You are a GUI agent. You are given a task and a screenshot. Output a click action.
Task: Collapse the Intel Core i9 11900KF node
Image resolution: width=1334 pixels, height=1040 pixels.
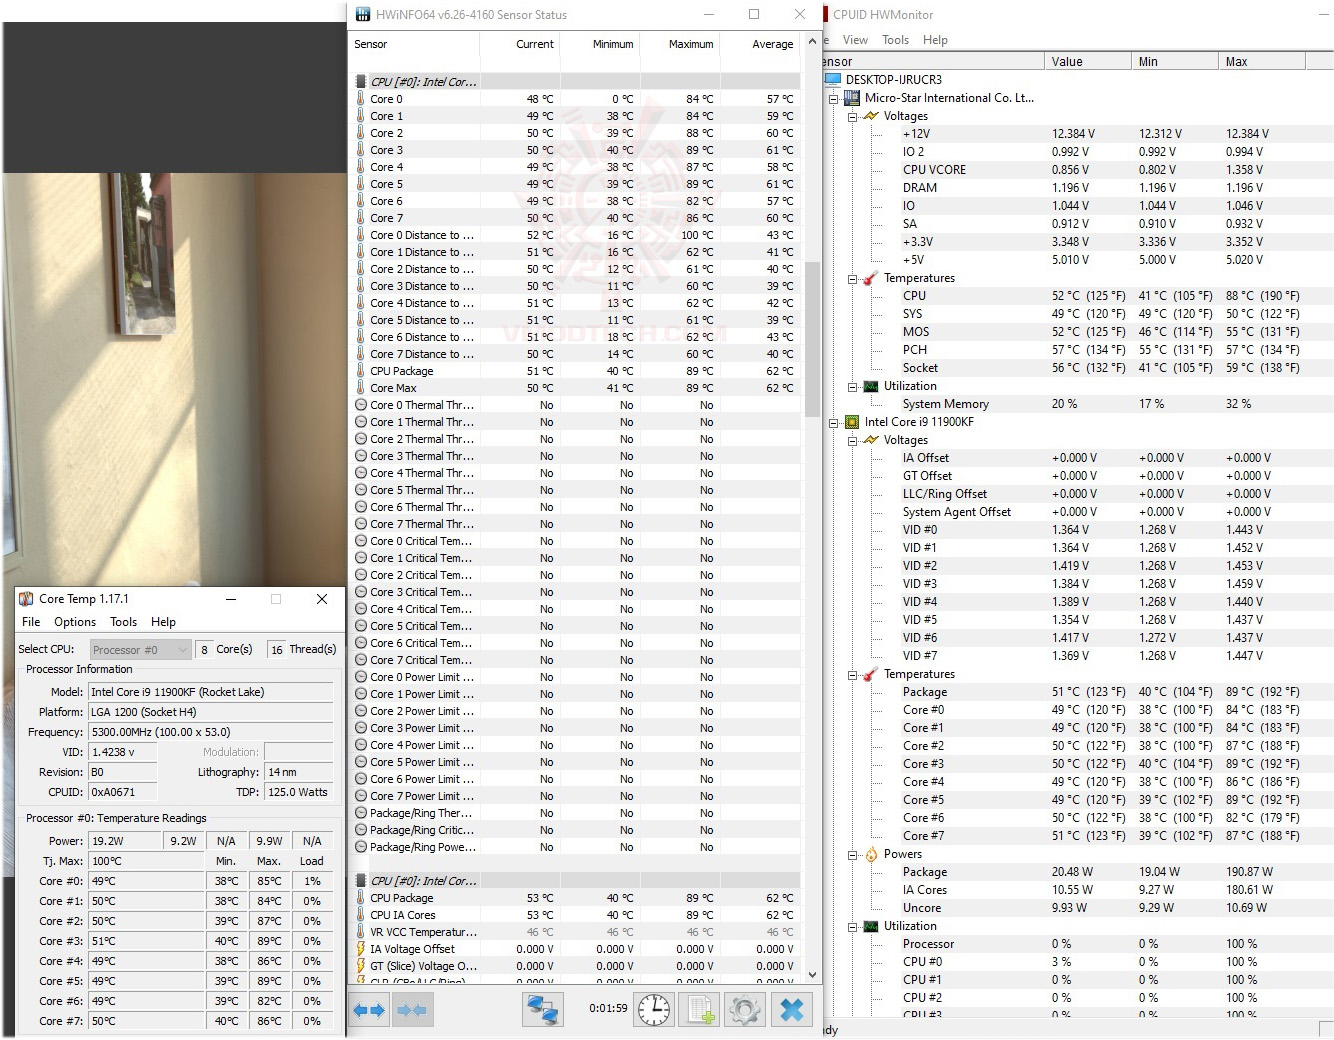click(x=833, y=422)
